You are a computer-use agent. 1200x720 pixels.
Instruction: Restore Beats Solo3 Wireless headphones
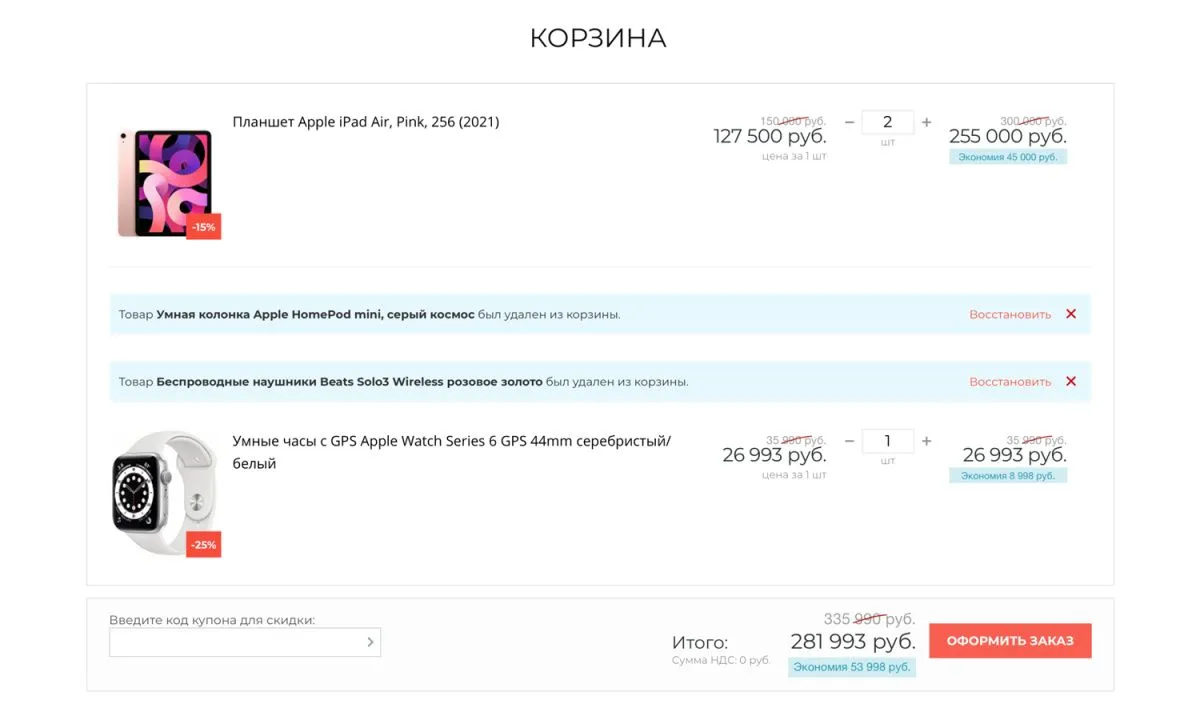[x=1010, y=381]
